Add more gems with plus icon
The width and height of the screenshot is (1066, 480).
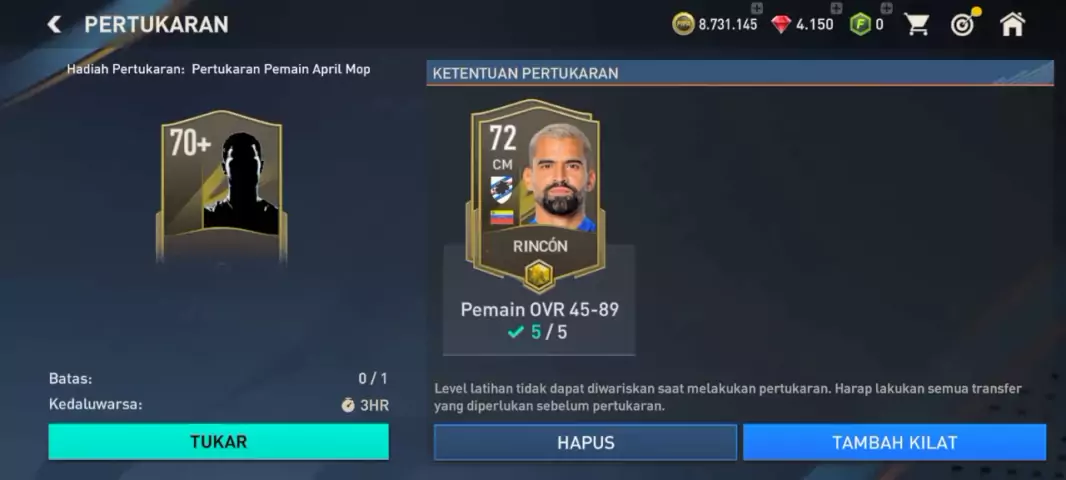(836, 8)
